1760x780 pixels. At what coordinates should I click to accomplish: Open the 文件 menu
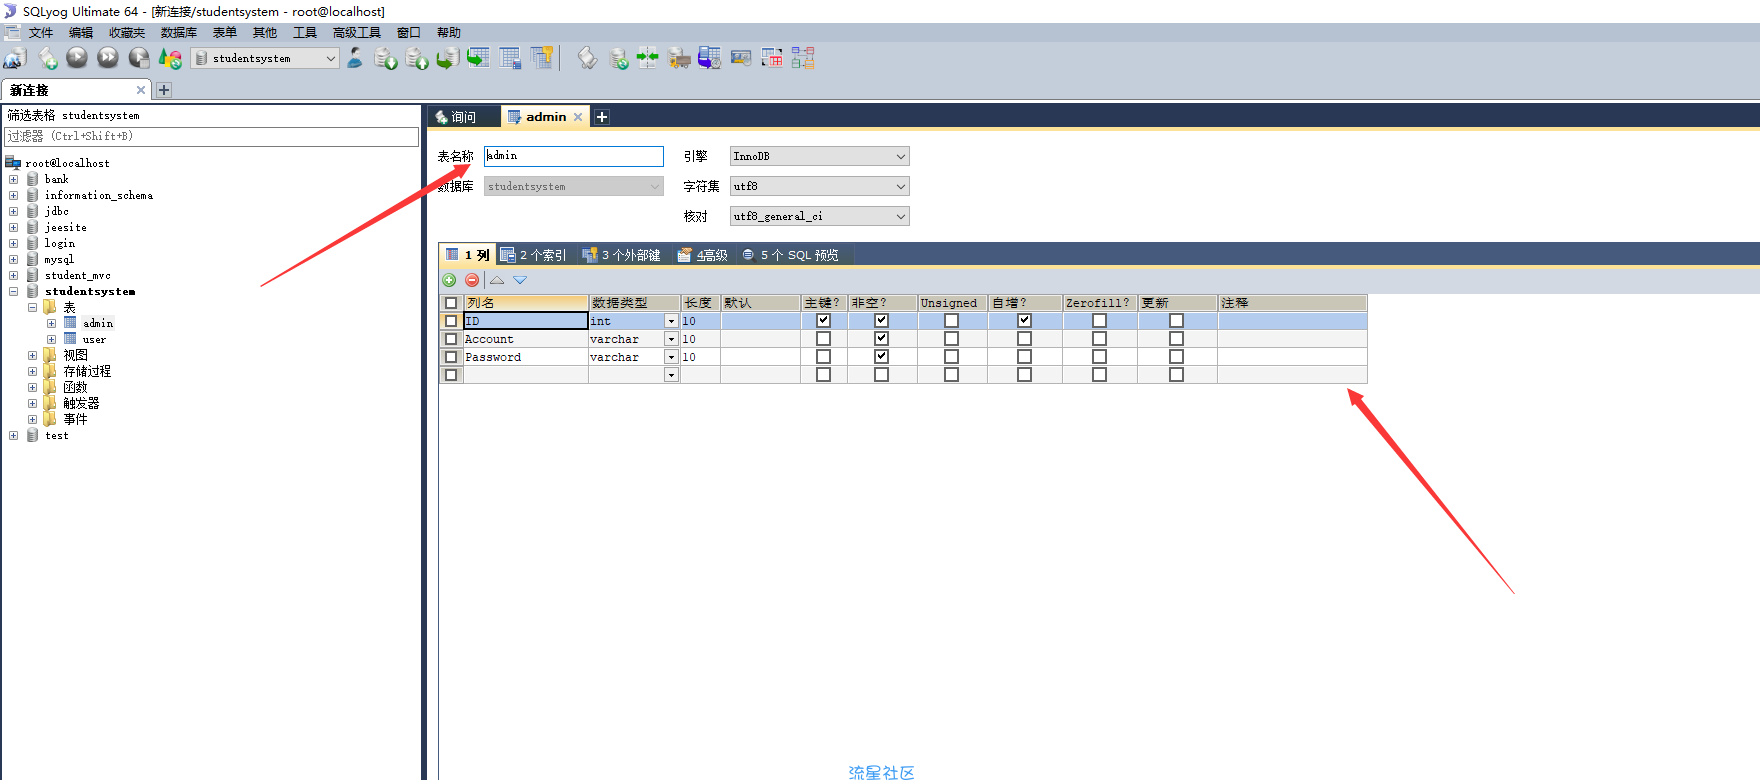pyautogui.click(x=41, y=33)
